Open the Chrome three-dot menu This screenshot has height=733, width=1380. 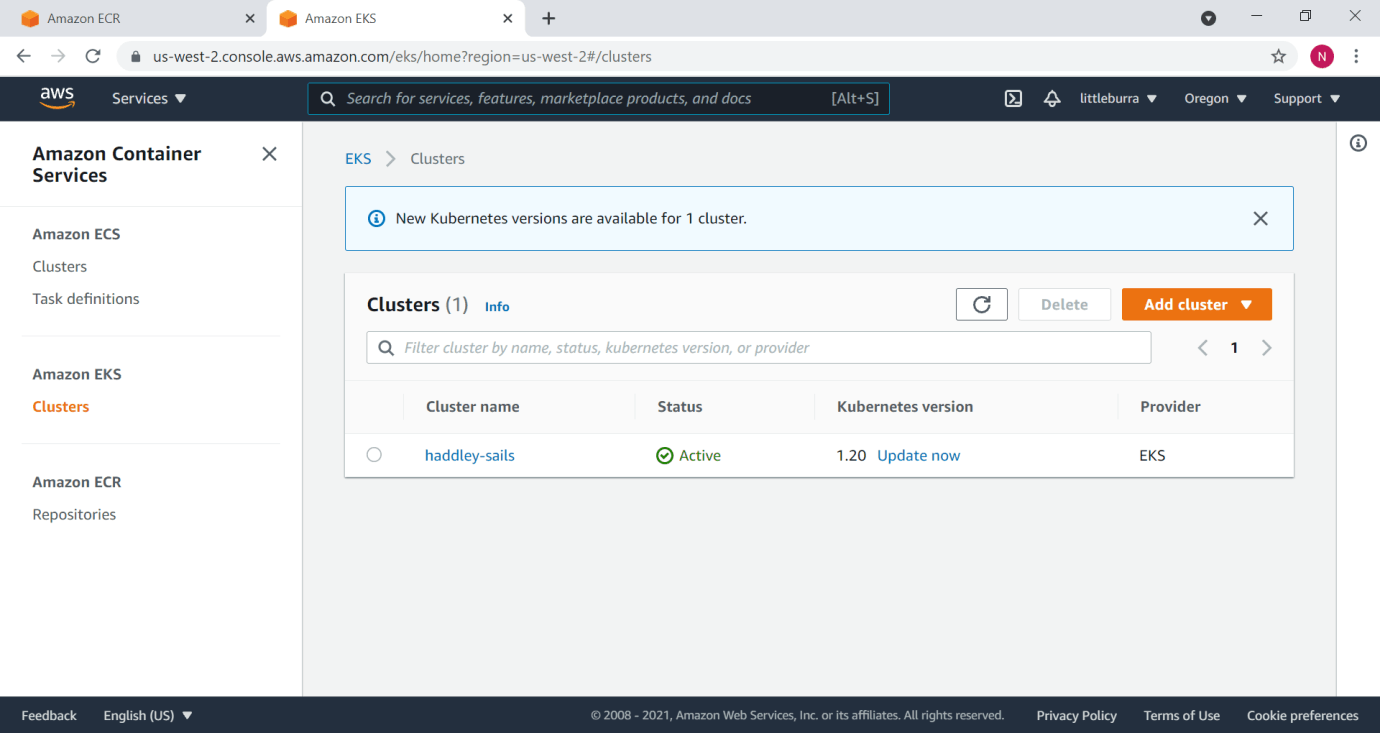pyautogui.click(x=1356, y=56)
